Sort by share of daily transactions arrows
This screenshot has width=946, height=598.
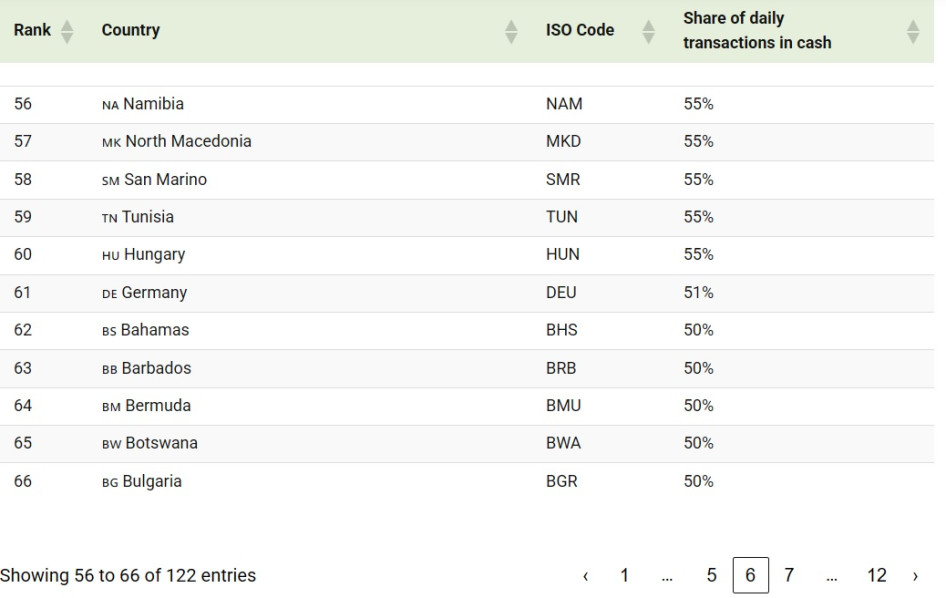[912, 31]
